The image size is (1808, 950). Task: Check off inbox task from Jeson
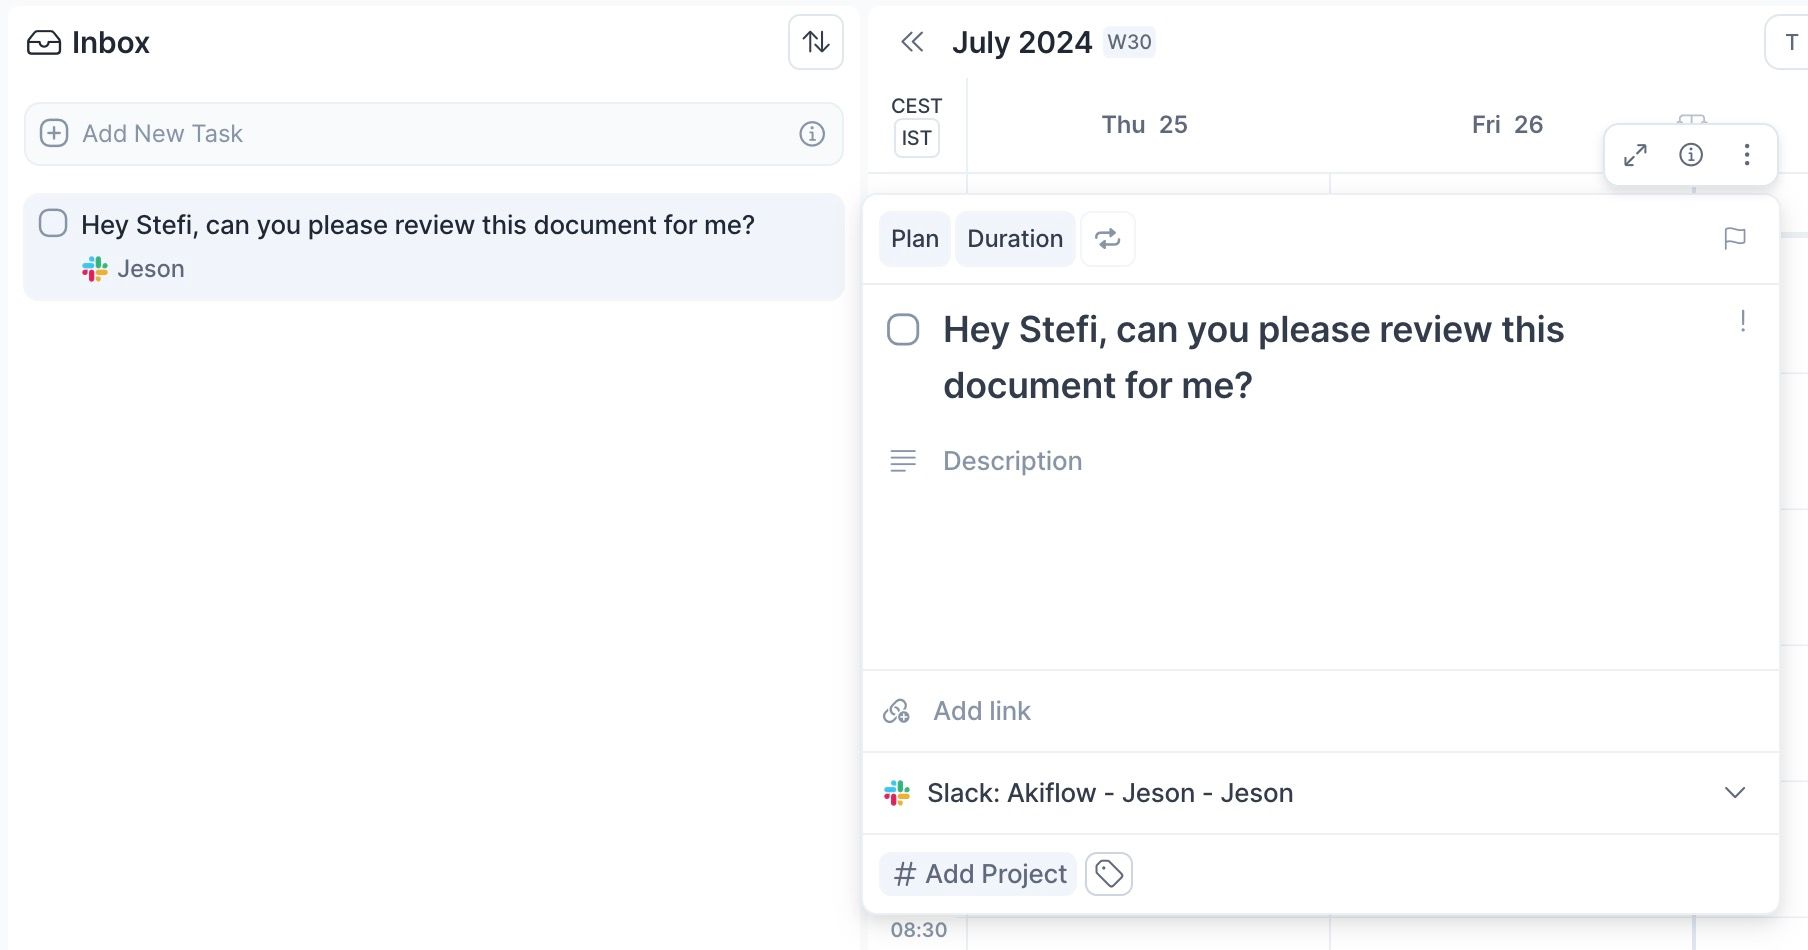(53, 223)
